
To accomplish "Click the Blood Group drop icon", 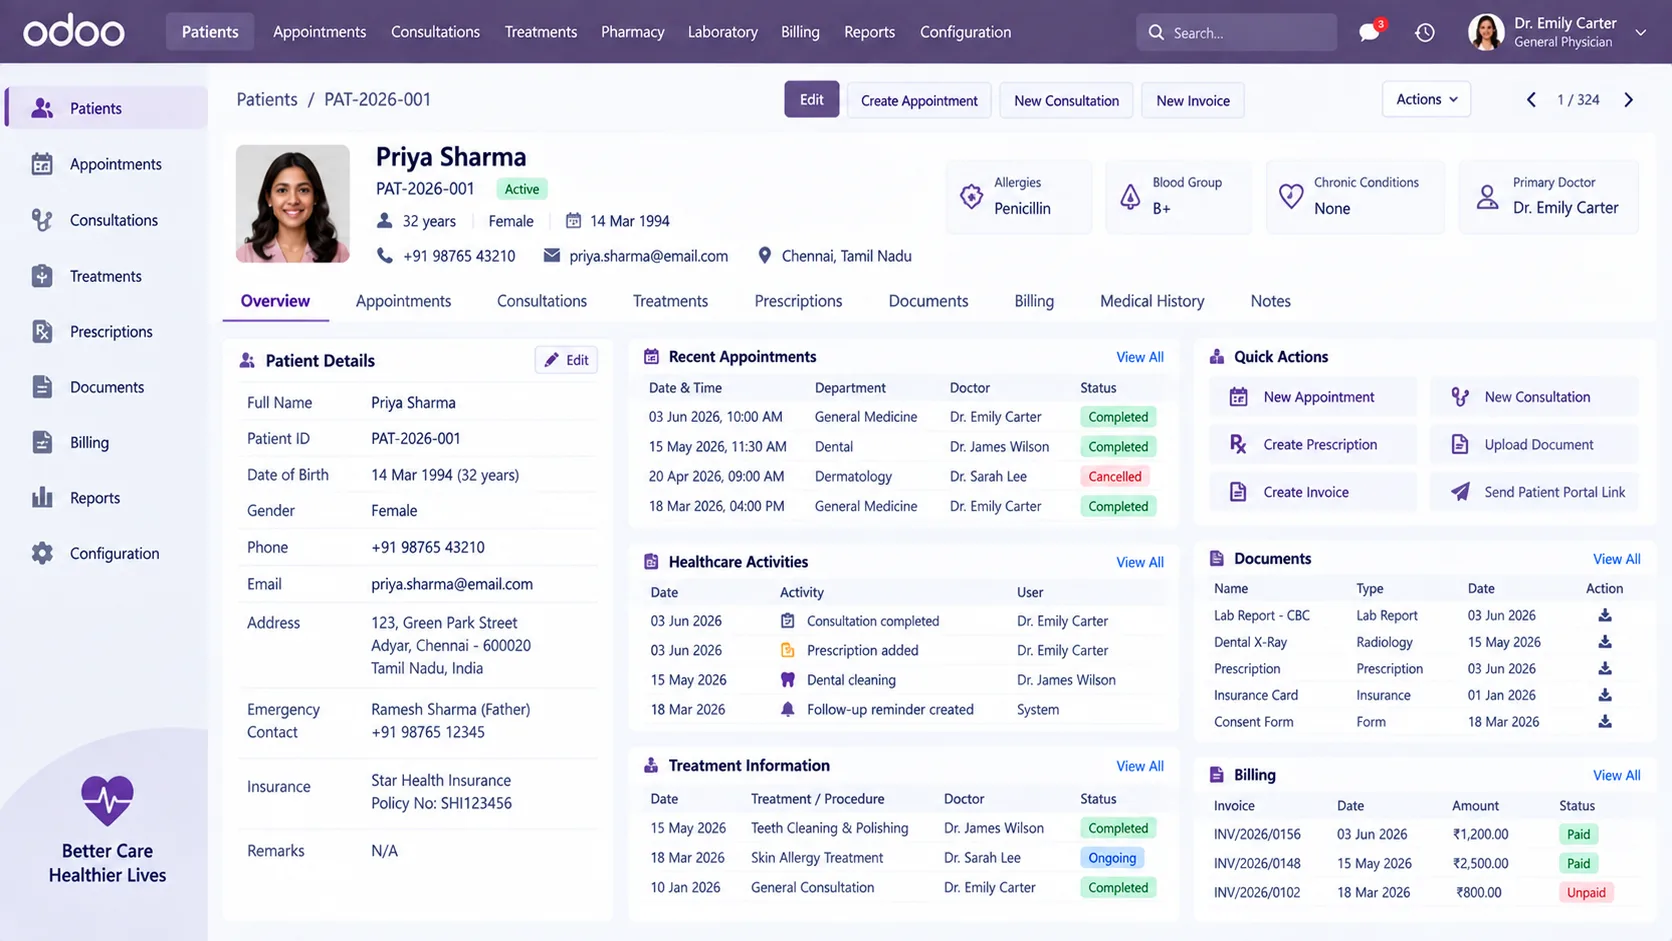I will pos(1130,196).
